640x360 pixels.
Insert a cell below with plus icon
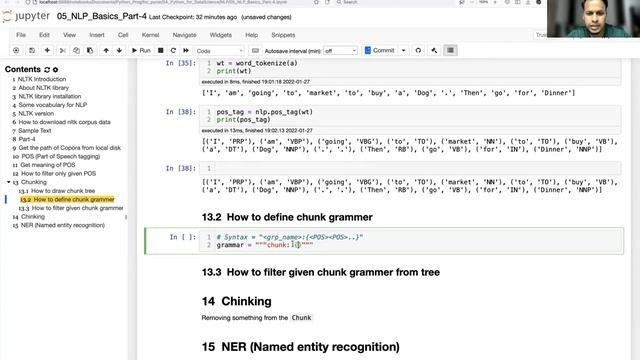pos(47,51)
